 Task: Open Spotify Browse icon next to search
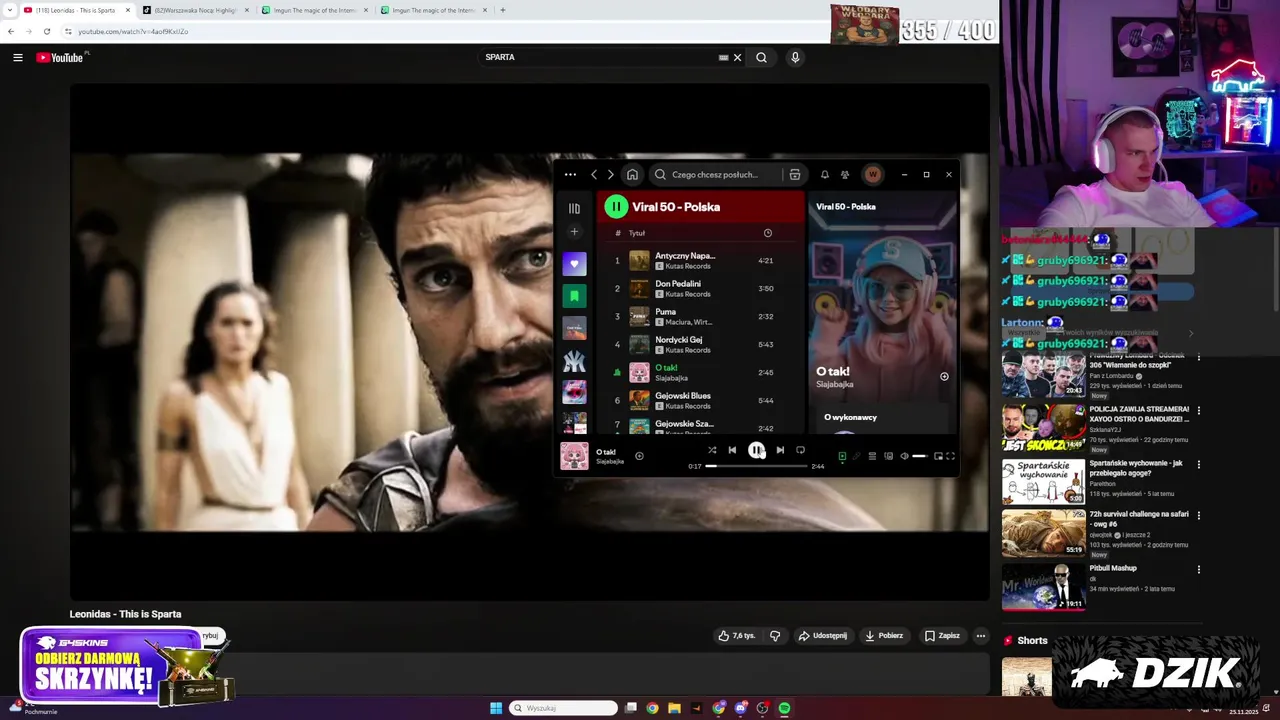click(795, 174)
